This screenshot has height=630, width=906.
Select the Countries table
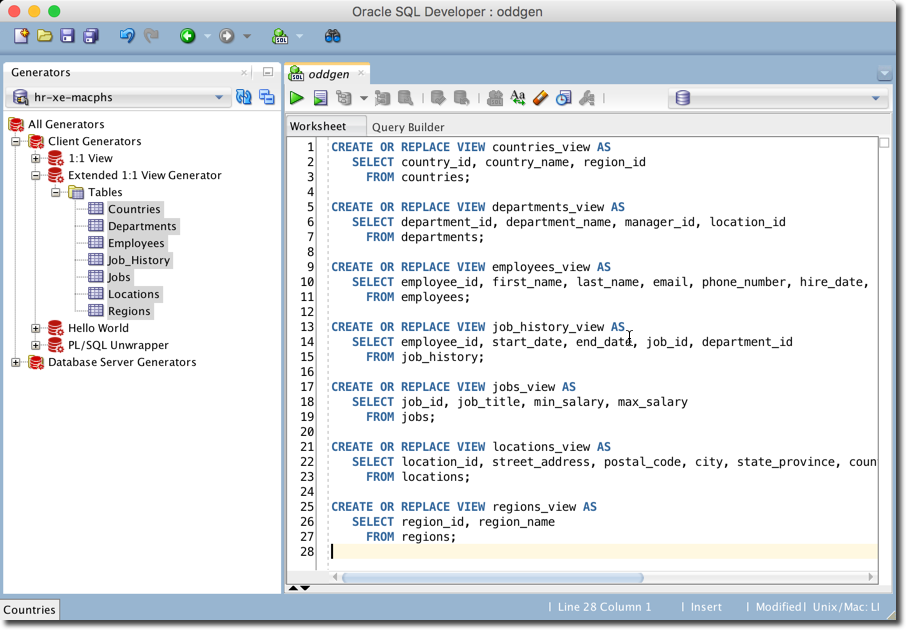tap(134, 209)
